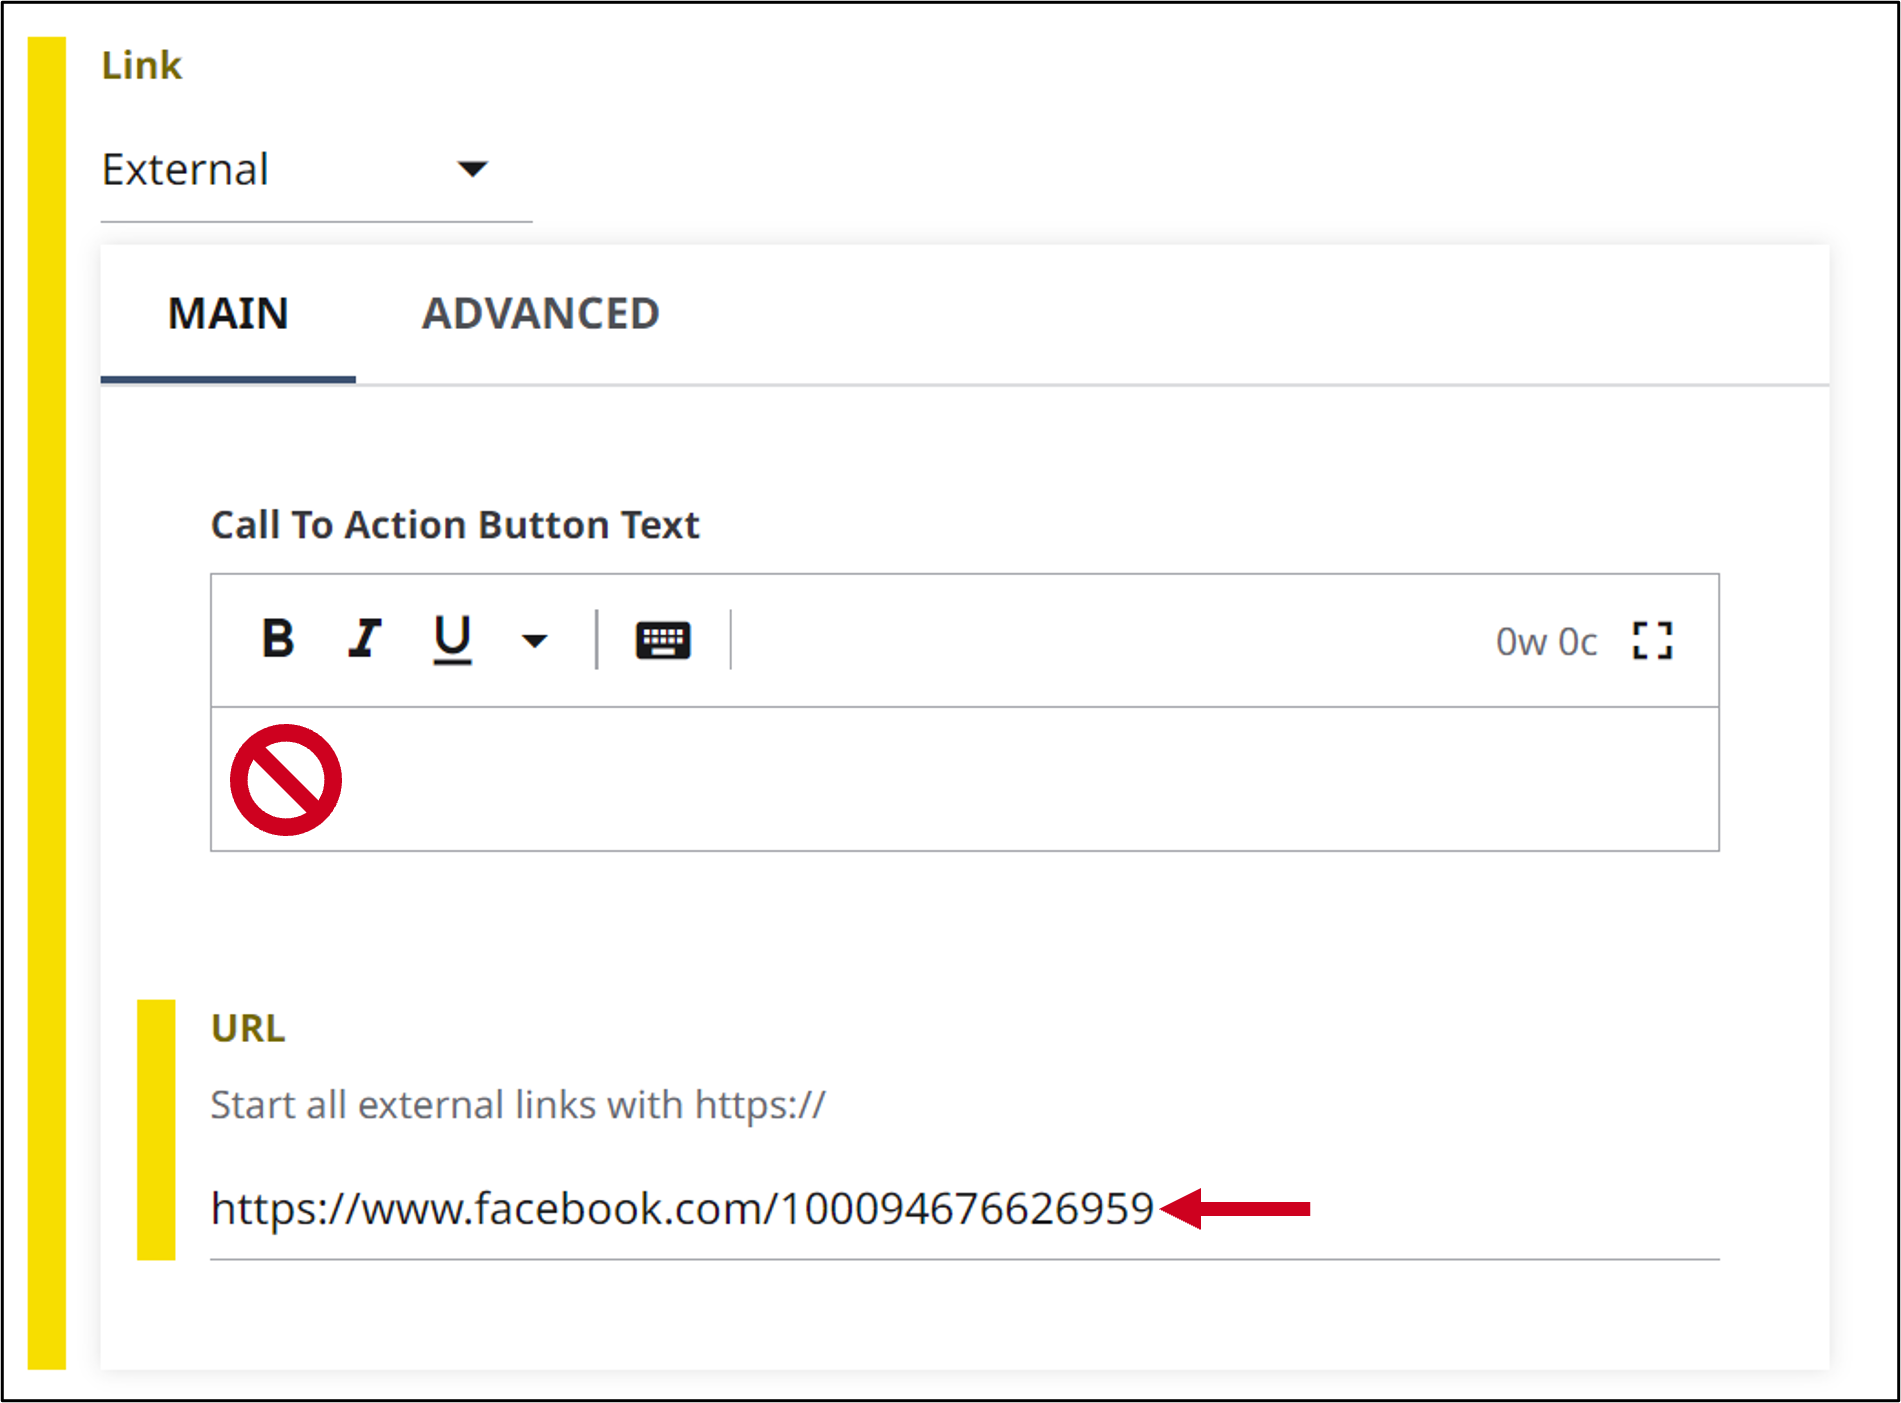
Task: Click inside the Call To Action text area
Action: click(965, 779)
